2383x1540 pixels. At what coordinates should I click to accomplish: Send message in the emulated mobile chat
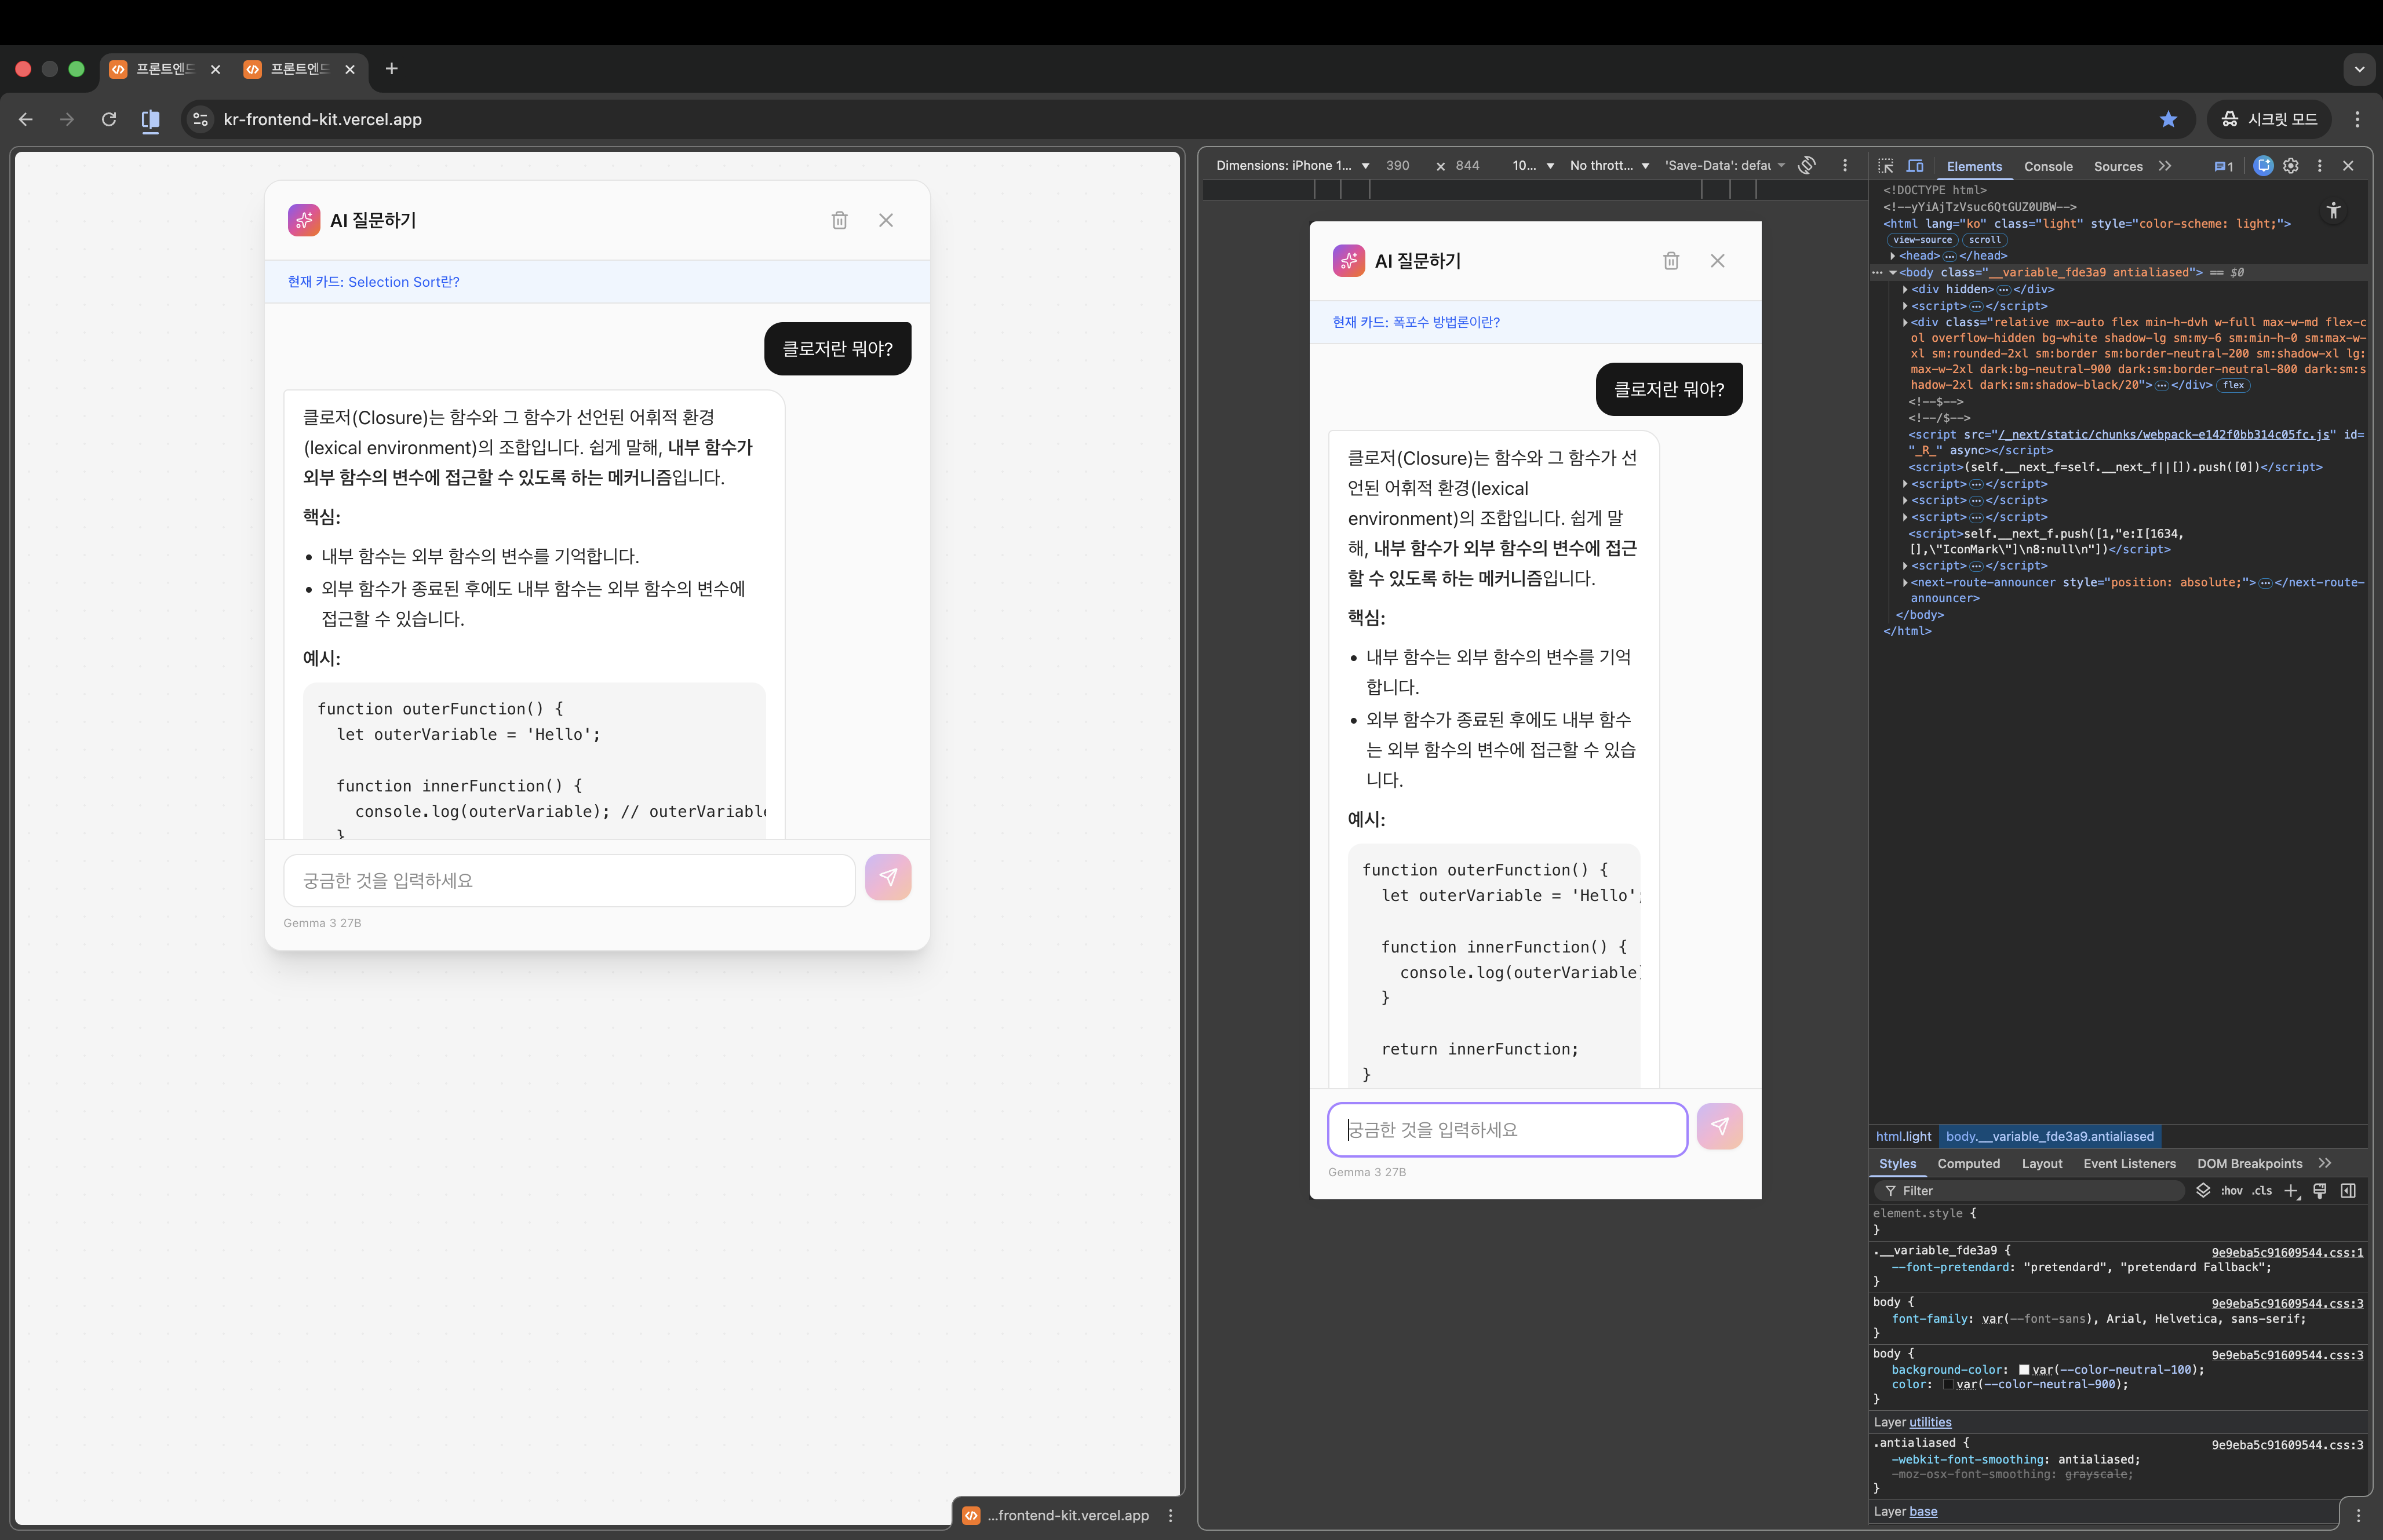pos(1720,1126)
